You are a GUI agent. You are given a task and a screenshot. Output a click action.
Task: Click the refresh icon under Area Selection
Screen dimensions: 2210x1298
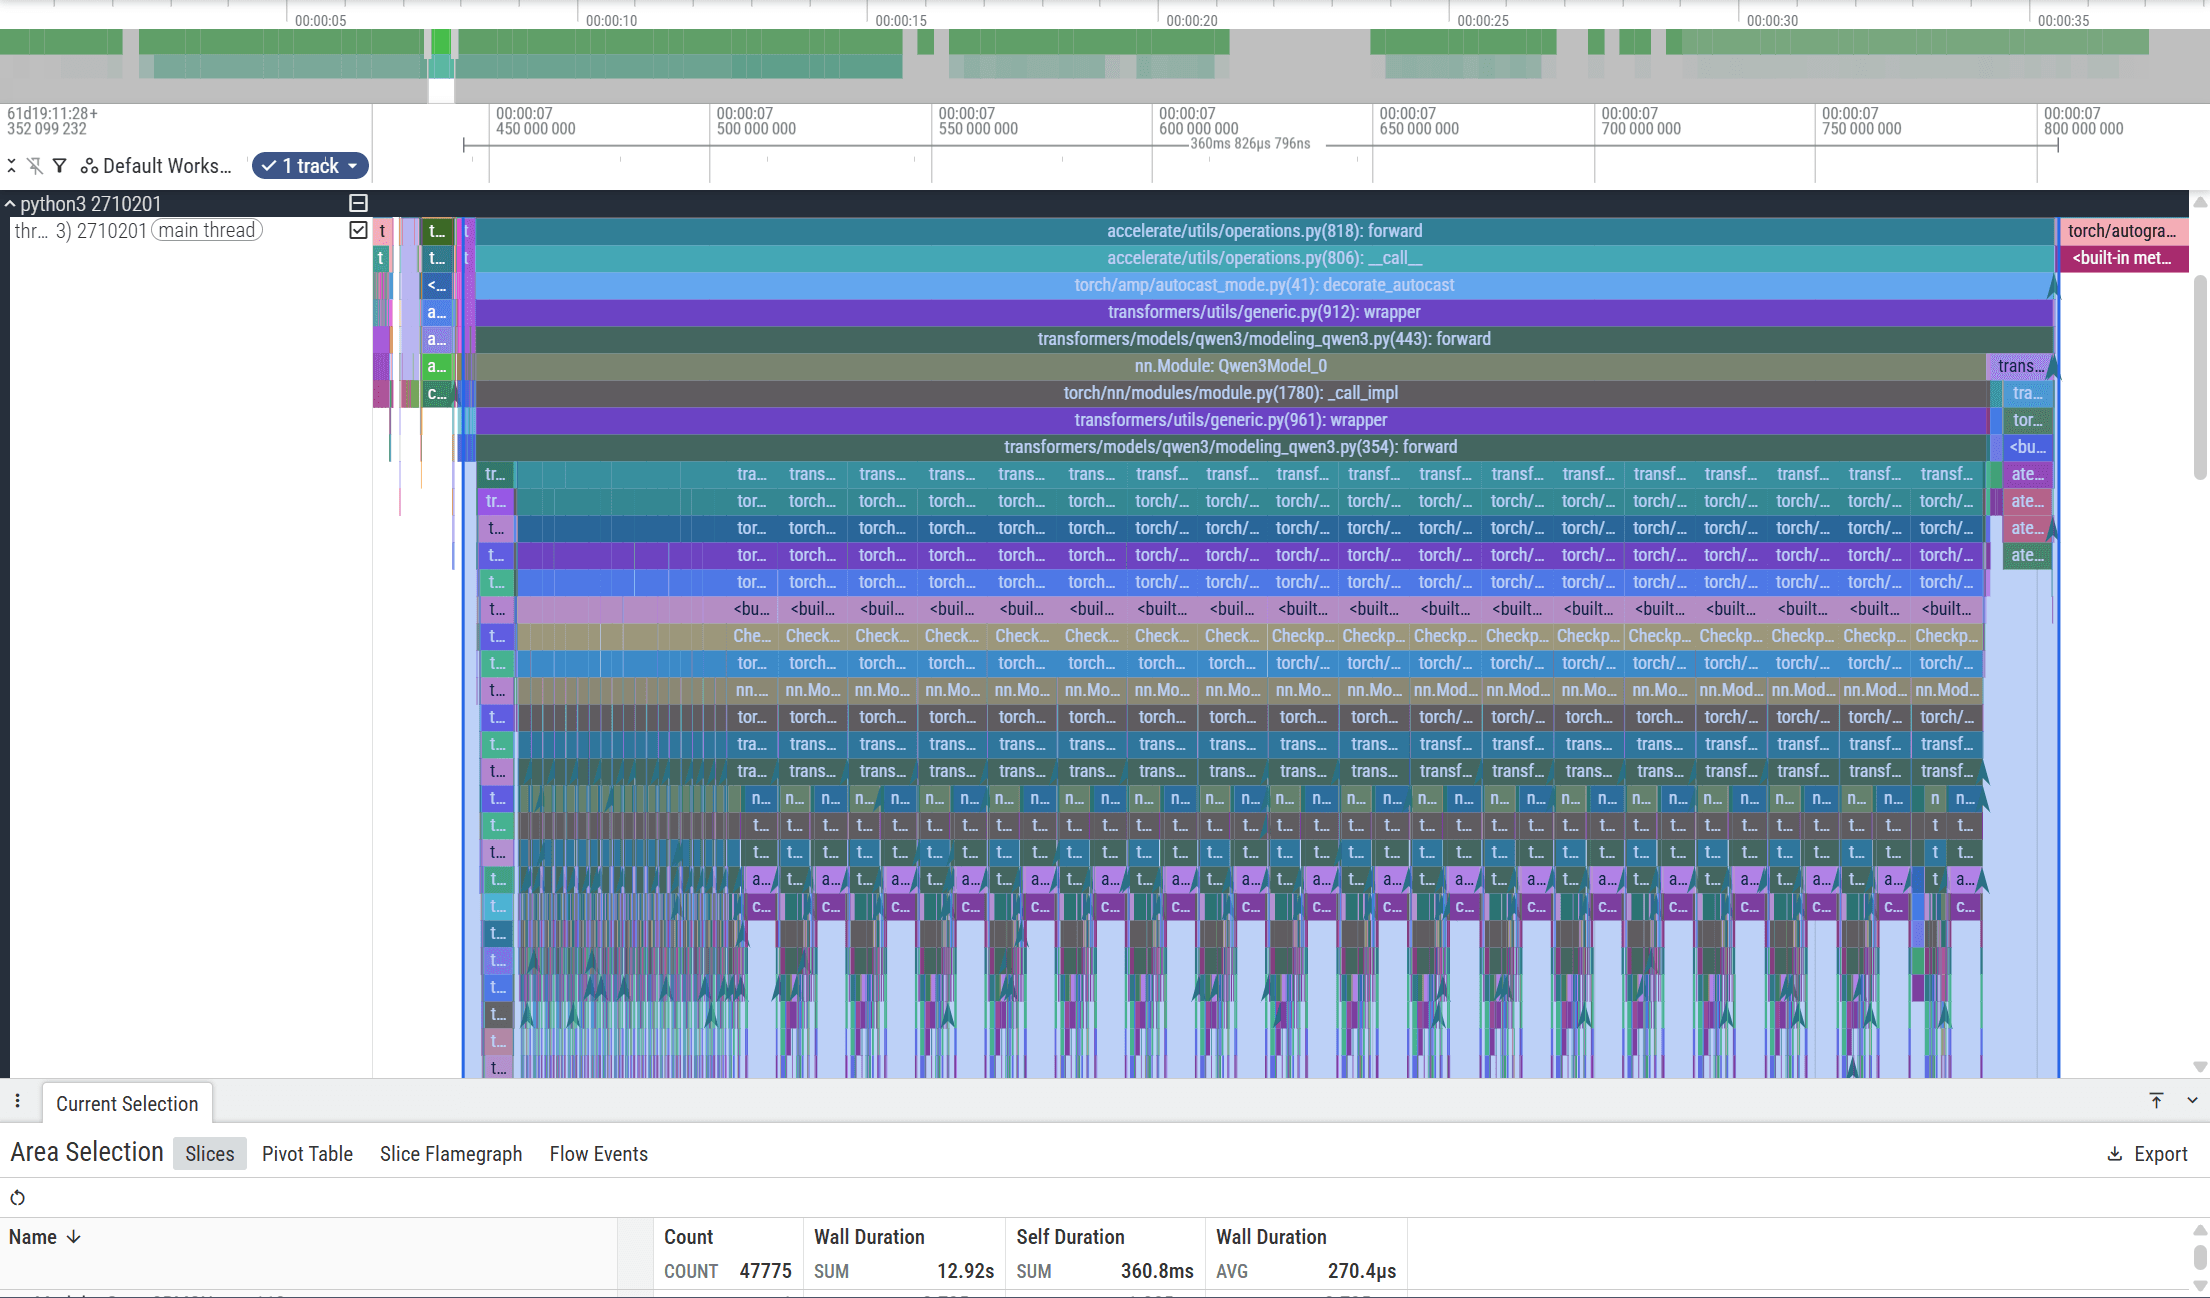[17, 1198]
